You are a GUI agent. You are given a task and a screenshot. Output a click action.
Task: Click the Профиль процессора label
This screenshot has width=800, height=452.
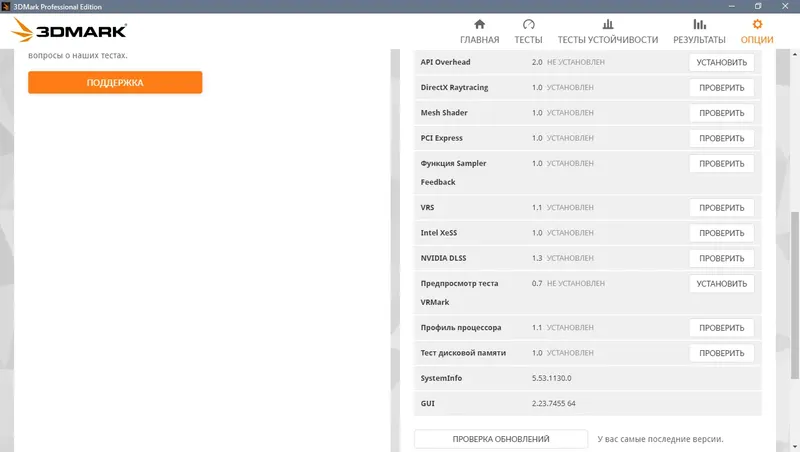[x=461, y=328]
